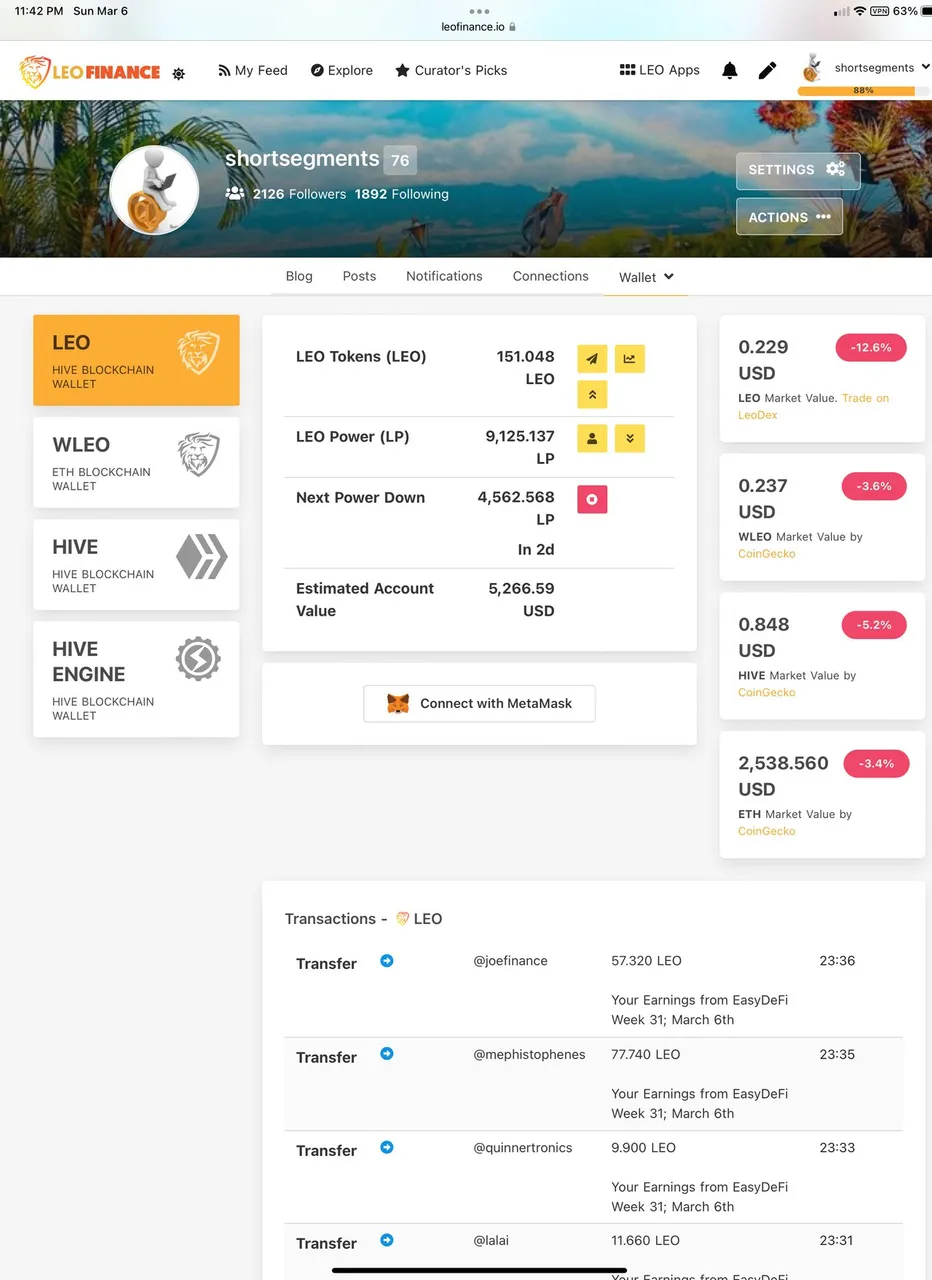Image resolution: width=932 pixels, height=1280 pixels.
Task: Switch to the Posts tab
Action: pos(359,276)
